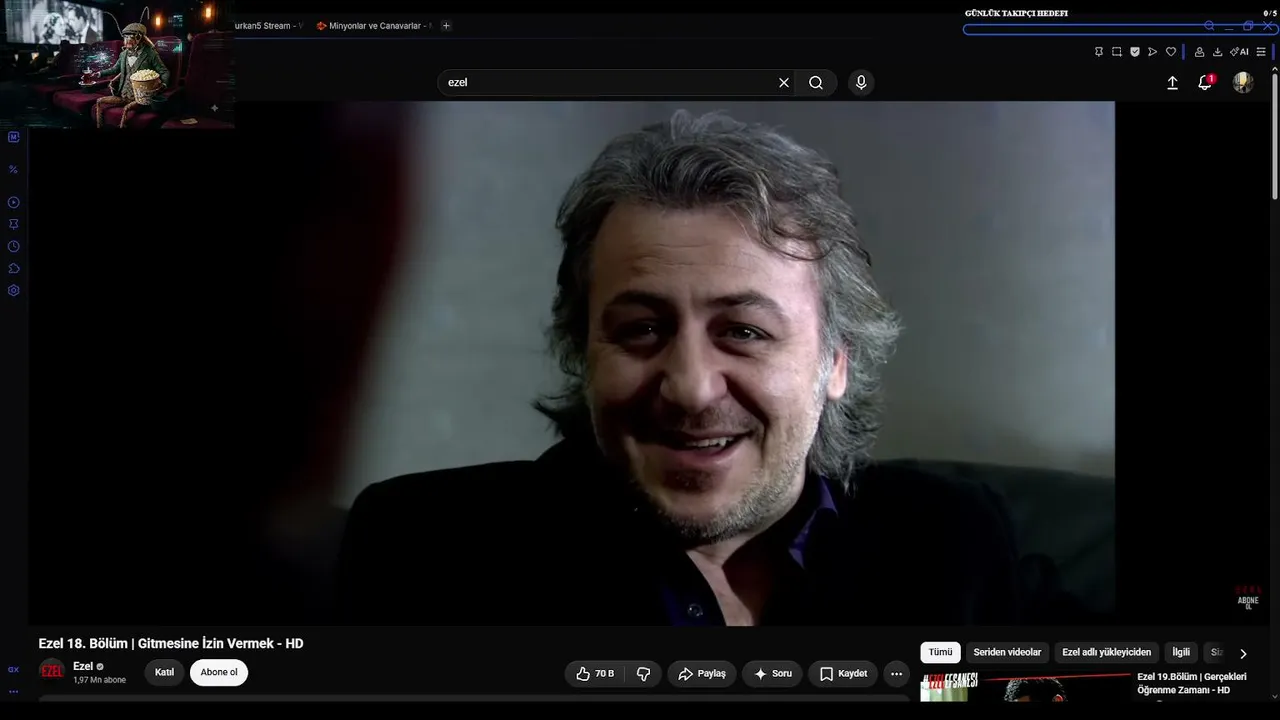Click the top square sidebar icon
This screenshot has width=1280, height=720.
pyautogui.click(x=14, y=137)
